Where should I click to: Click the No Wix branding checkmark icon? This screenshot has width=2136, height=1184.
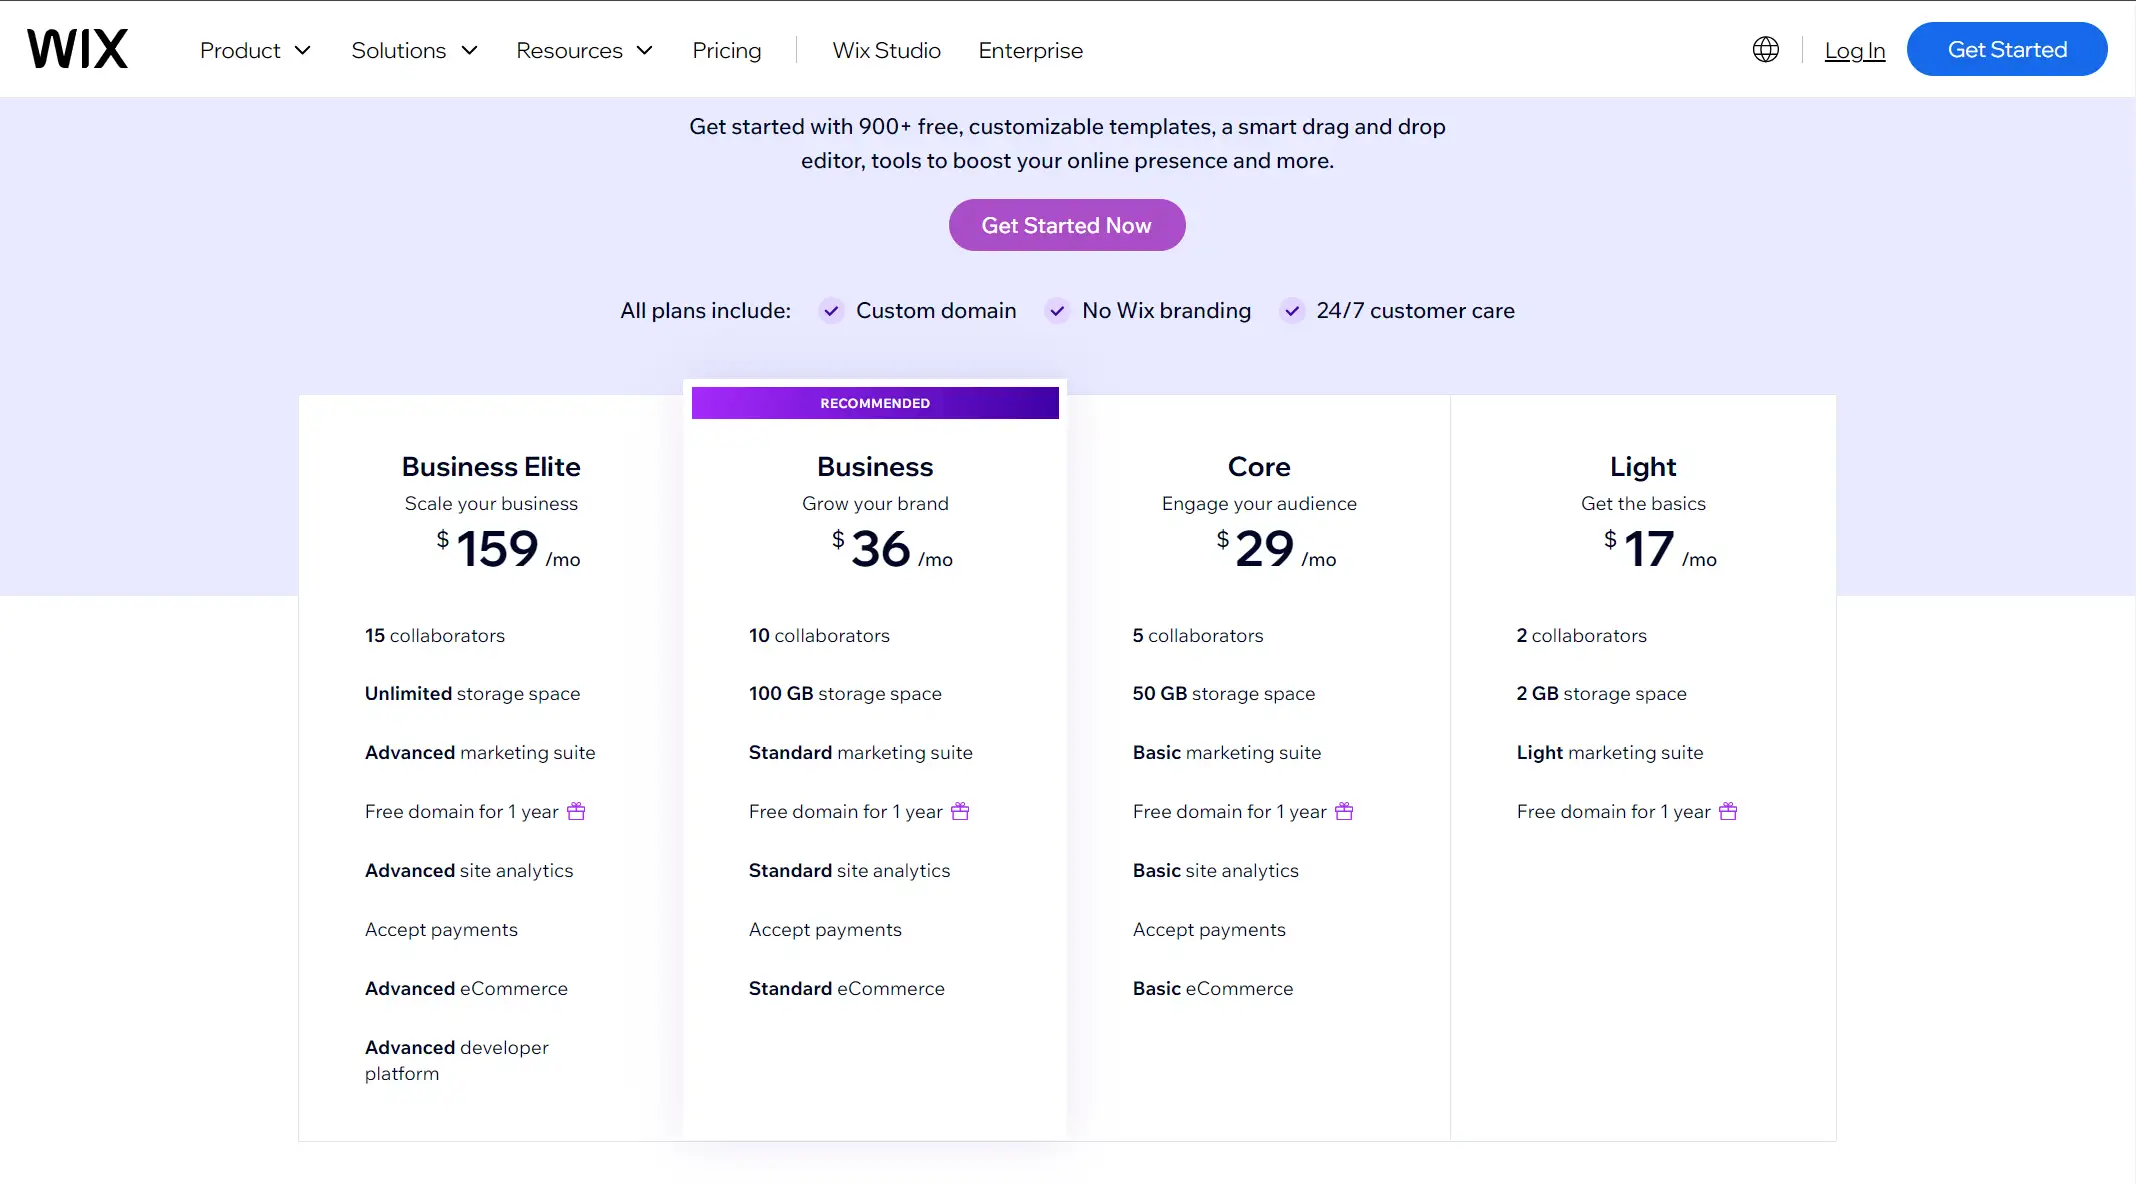tap(1057, 311)
